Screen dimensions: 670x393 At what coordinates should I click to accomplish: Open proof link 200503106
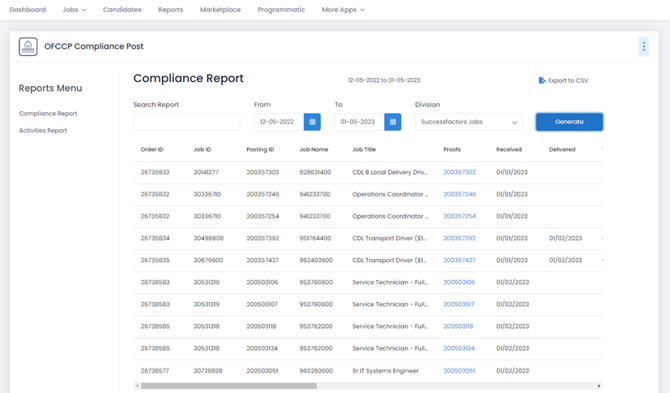pyautogui.click(x=459, y=282)
